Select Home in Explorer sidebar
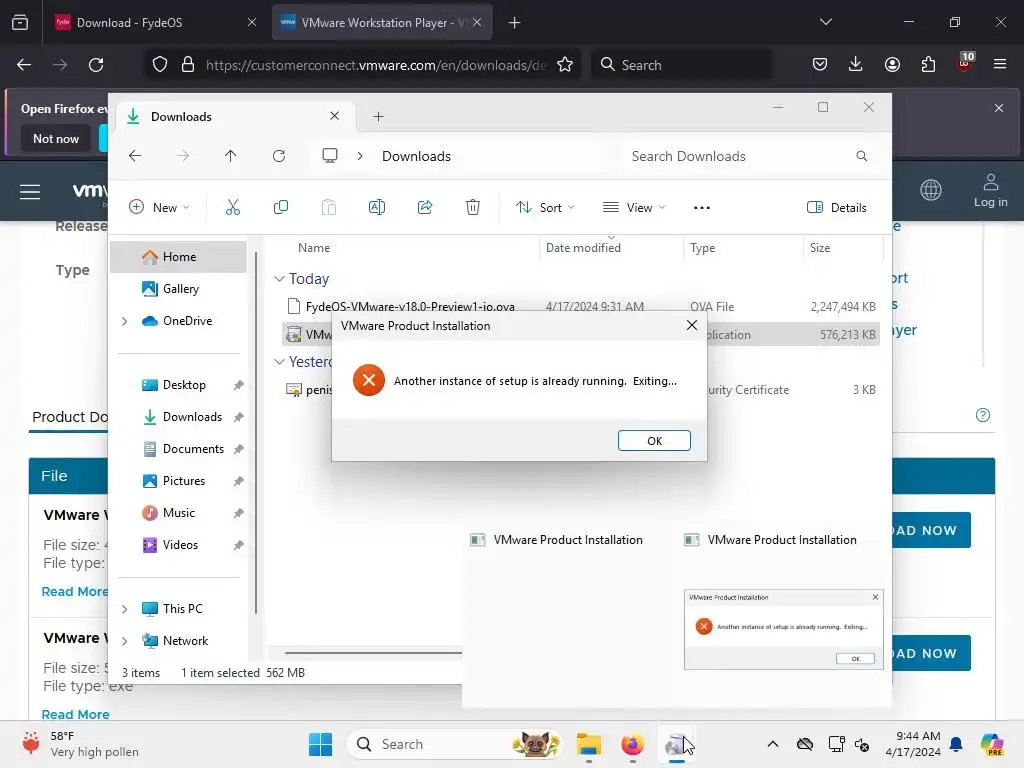 point(178,257)
